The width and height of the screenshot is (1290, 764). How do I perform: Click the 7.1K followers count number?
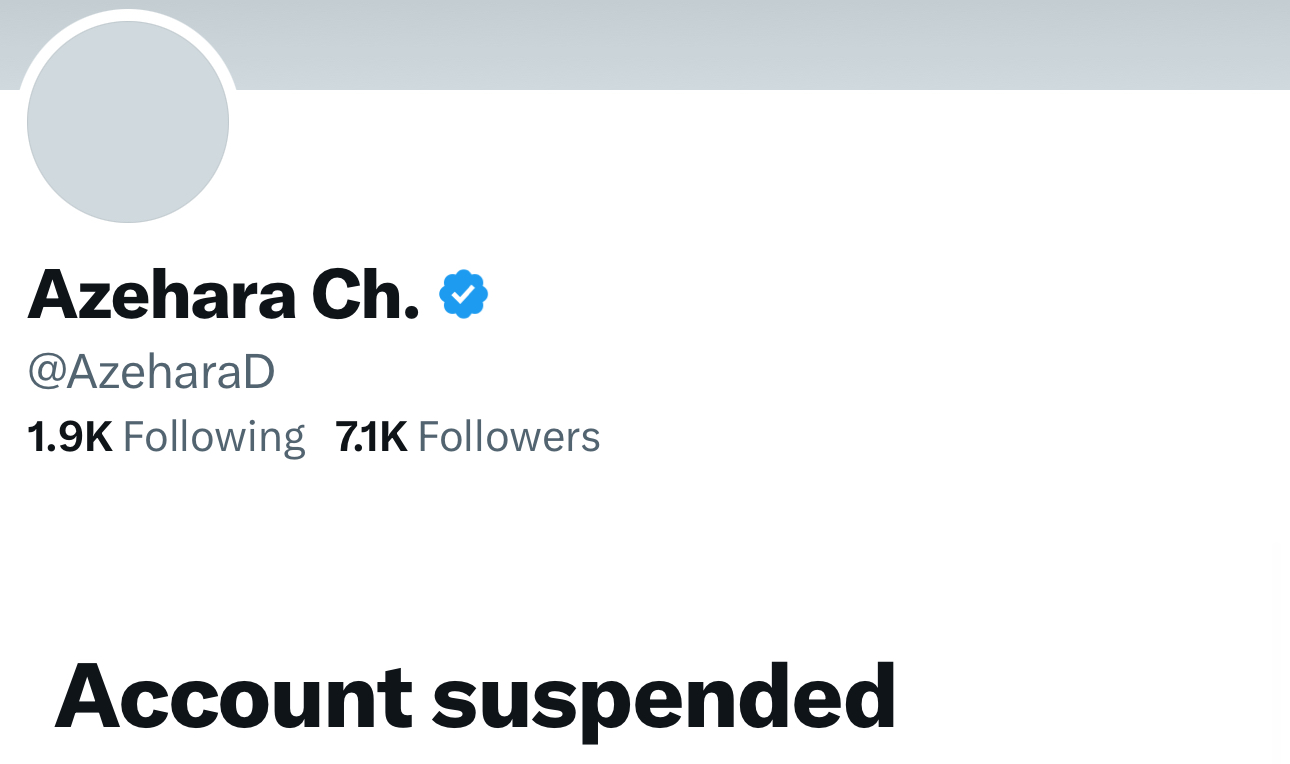(372, 438)
